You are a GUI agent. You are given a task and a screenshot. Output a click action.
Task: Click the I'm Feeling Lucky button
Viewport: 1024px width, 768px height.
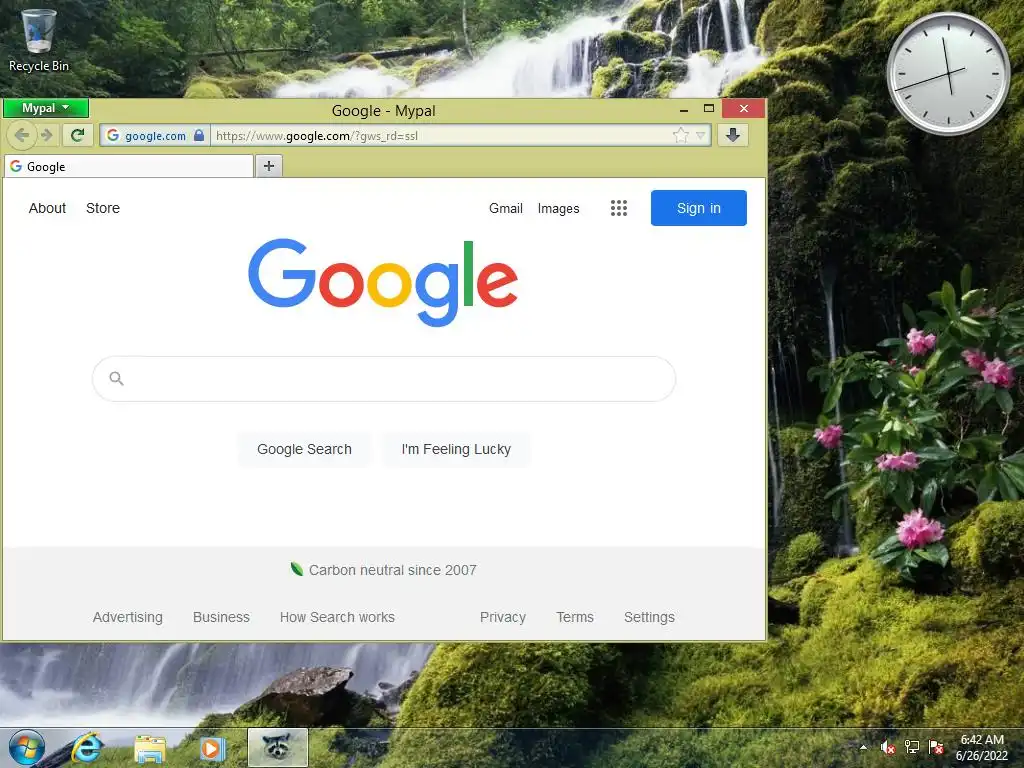456,449
